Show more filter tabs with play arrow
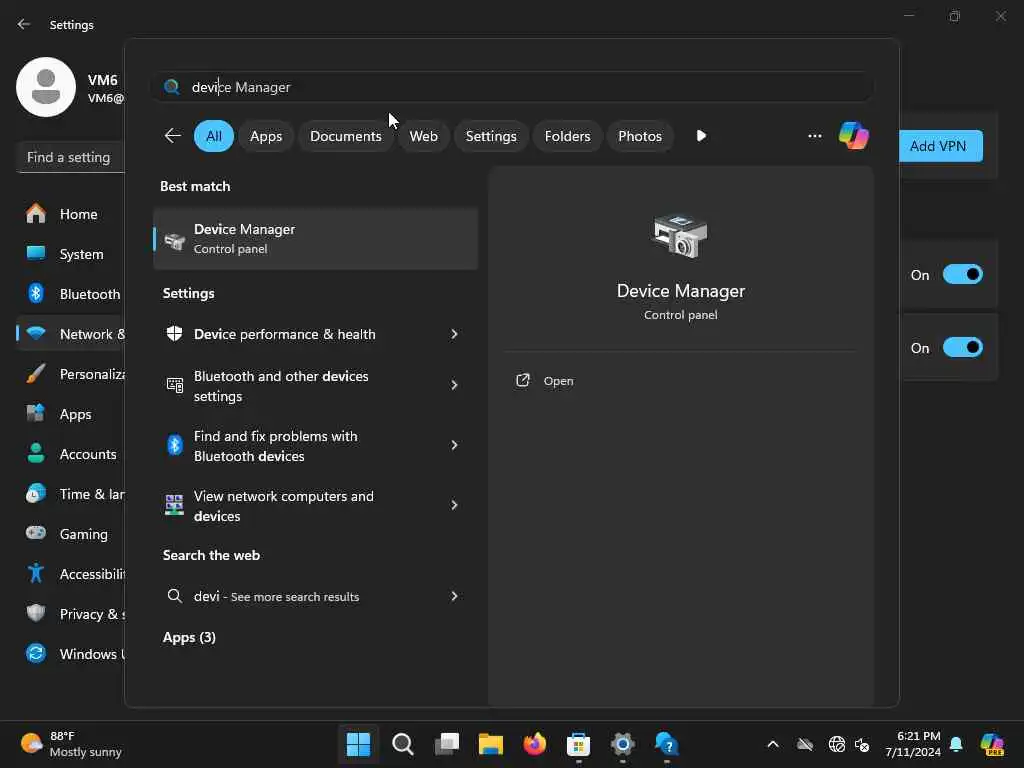Viewport: 1024px width, 768px height. 701,136
